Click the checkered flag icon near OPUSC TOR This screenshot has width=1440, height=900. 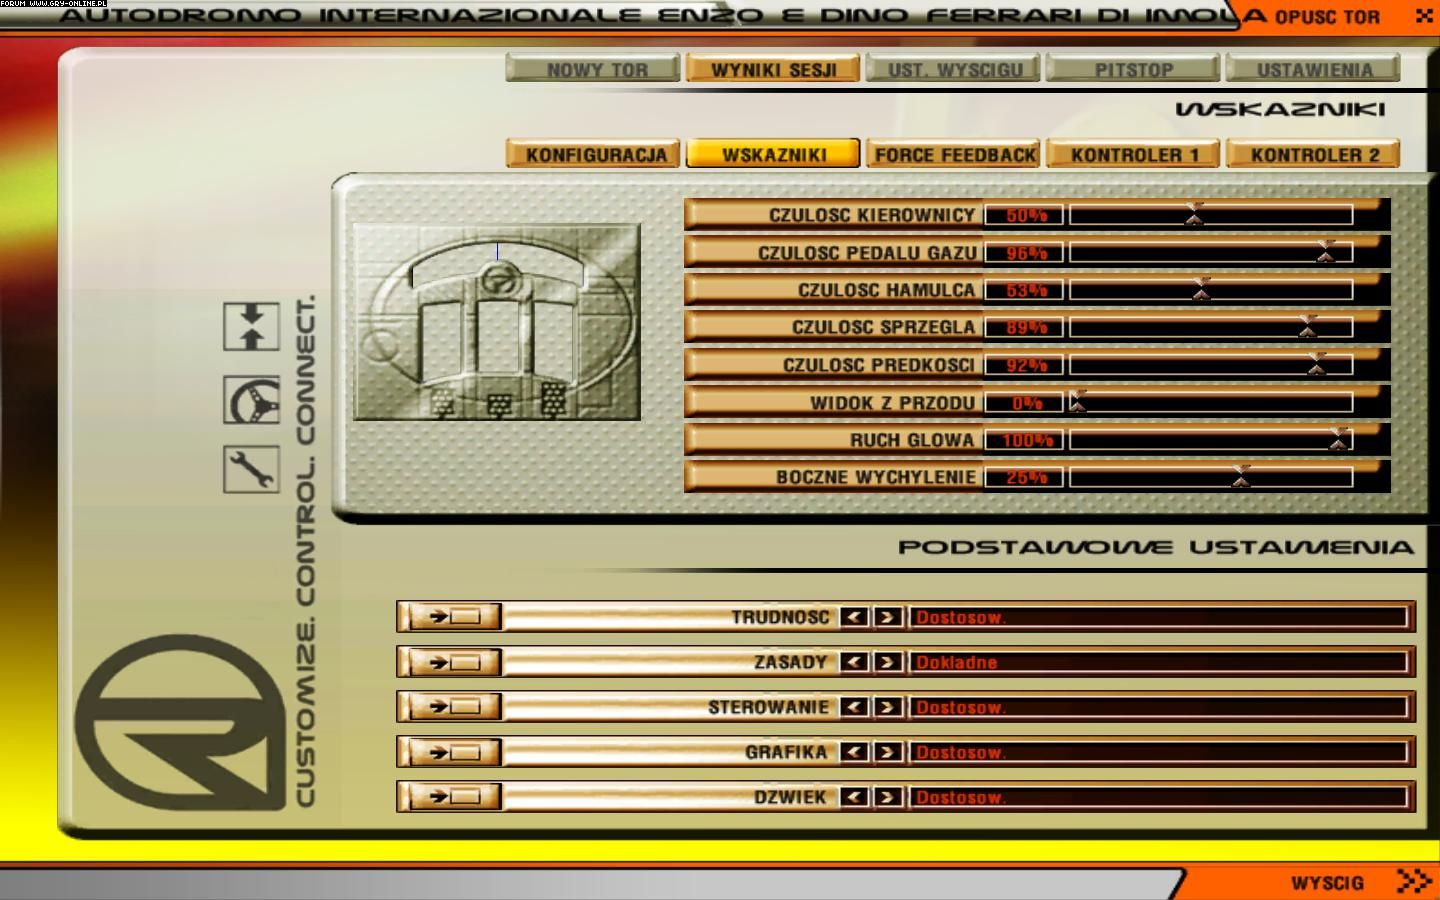(x=1424, y=16)
